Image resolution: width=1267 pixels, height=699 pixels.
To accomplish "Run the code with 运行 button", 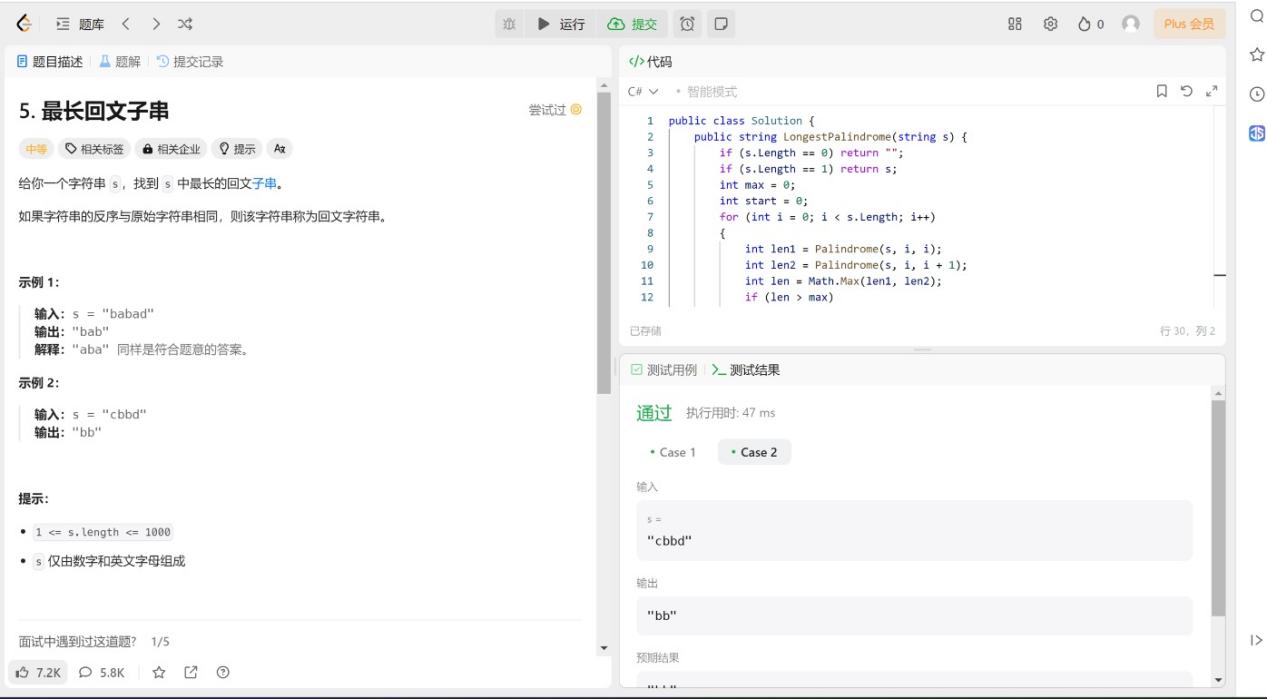I will 562,23.
